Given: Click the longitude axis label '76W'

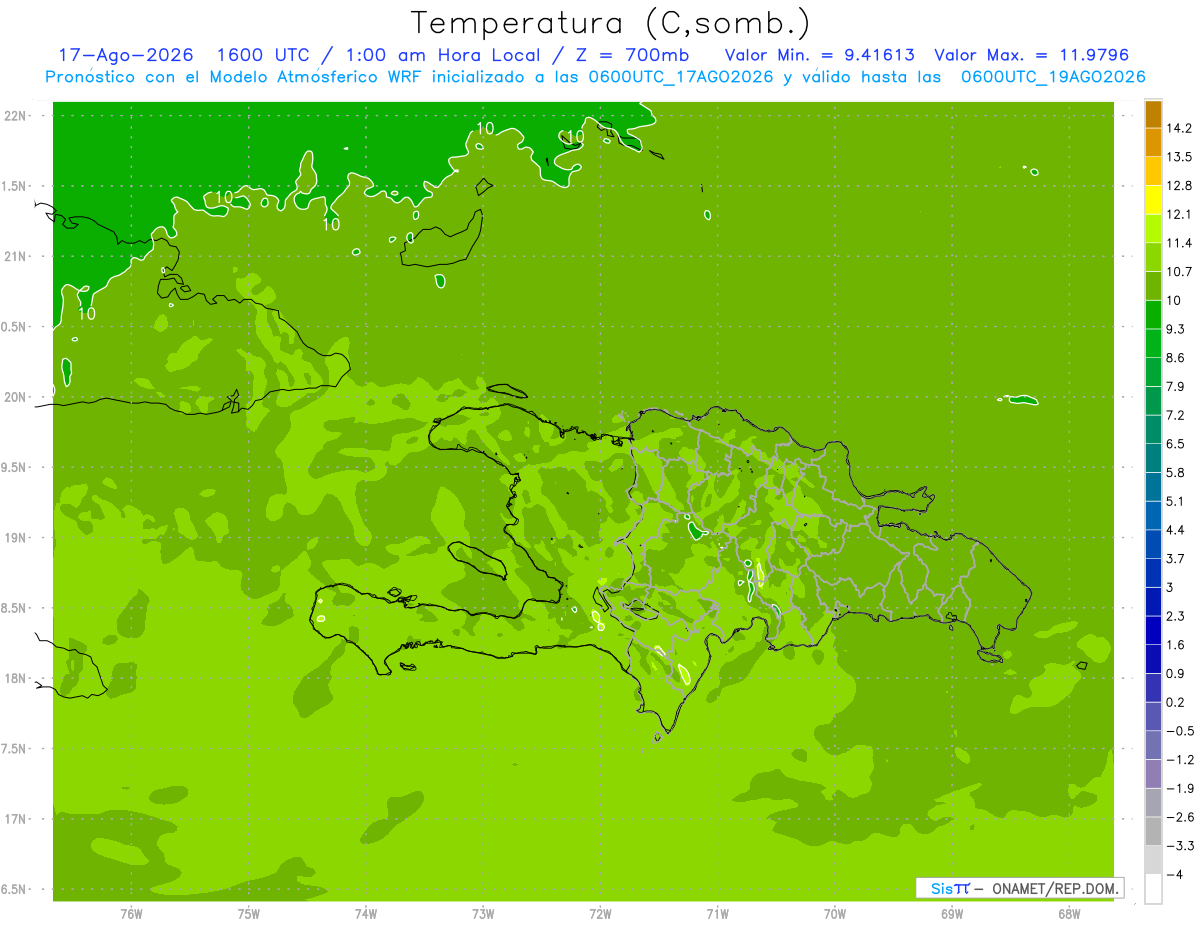Looking at the screenshot, I should pos(131,914).
